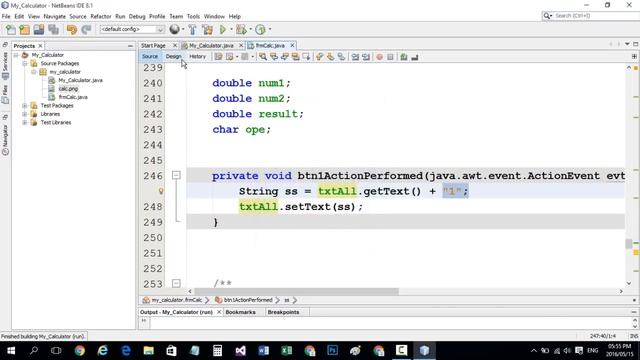Click the Find Selection magnifier icon

click(263, 57)
